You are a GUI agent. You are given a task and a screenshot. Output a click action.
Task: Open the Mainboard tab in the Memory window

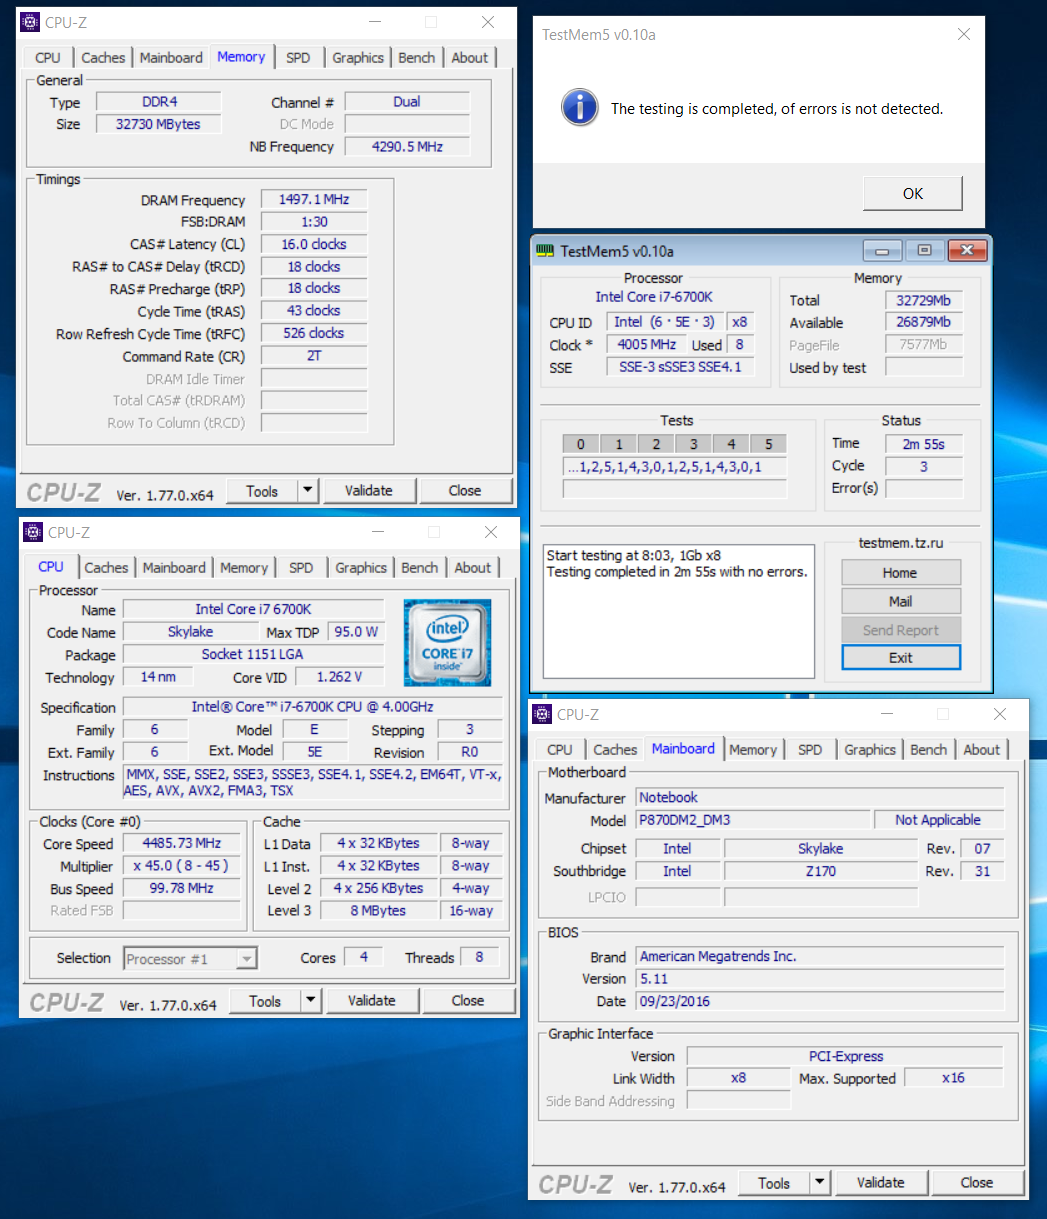[x=171, y=58]
